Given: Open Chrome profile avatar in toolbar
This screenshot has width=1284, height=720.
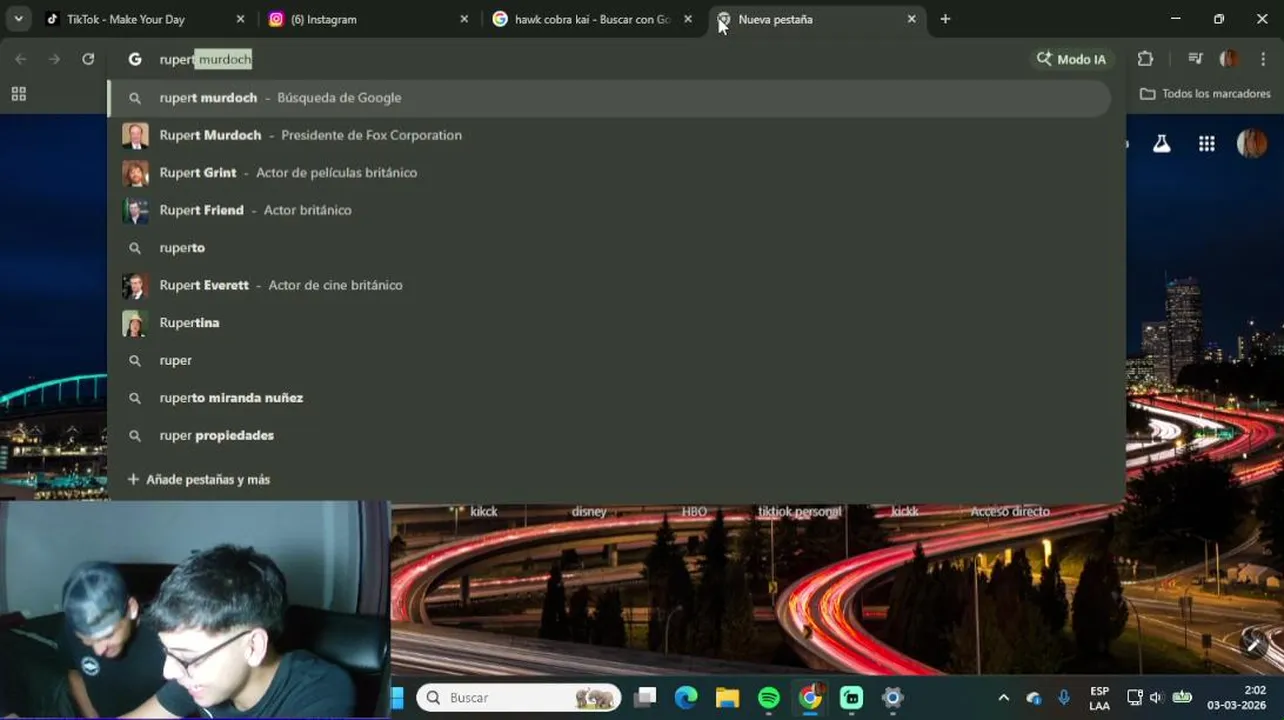Looking at the screenshot, I should (1229, 59).
